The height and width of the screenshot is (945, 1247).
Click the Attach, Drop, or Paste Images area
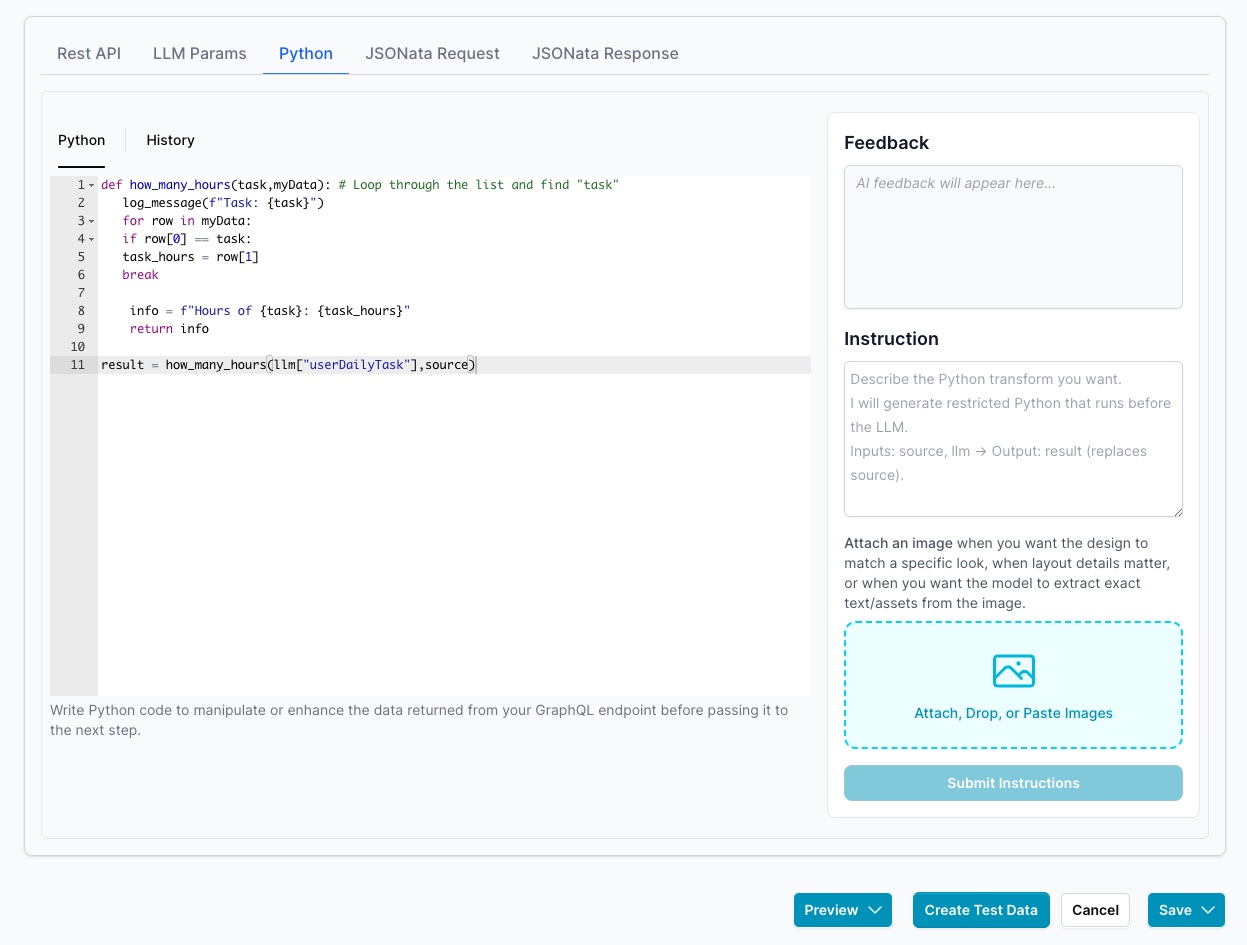pyautogui.click(x=1013, y=685)
